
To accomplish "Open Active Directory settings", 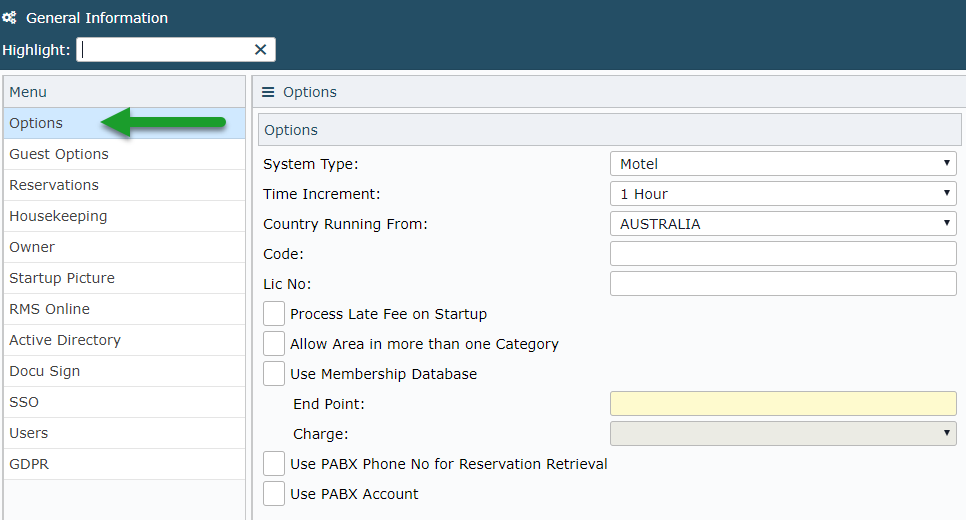I will 124,340.
